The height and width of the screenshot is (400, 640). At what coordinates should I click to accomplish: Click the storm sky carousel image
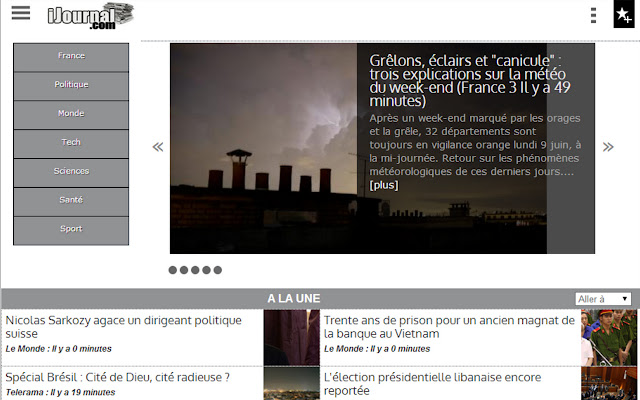(264, 149)
